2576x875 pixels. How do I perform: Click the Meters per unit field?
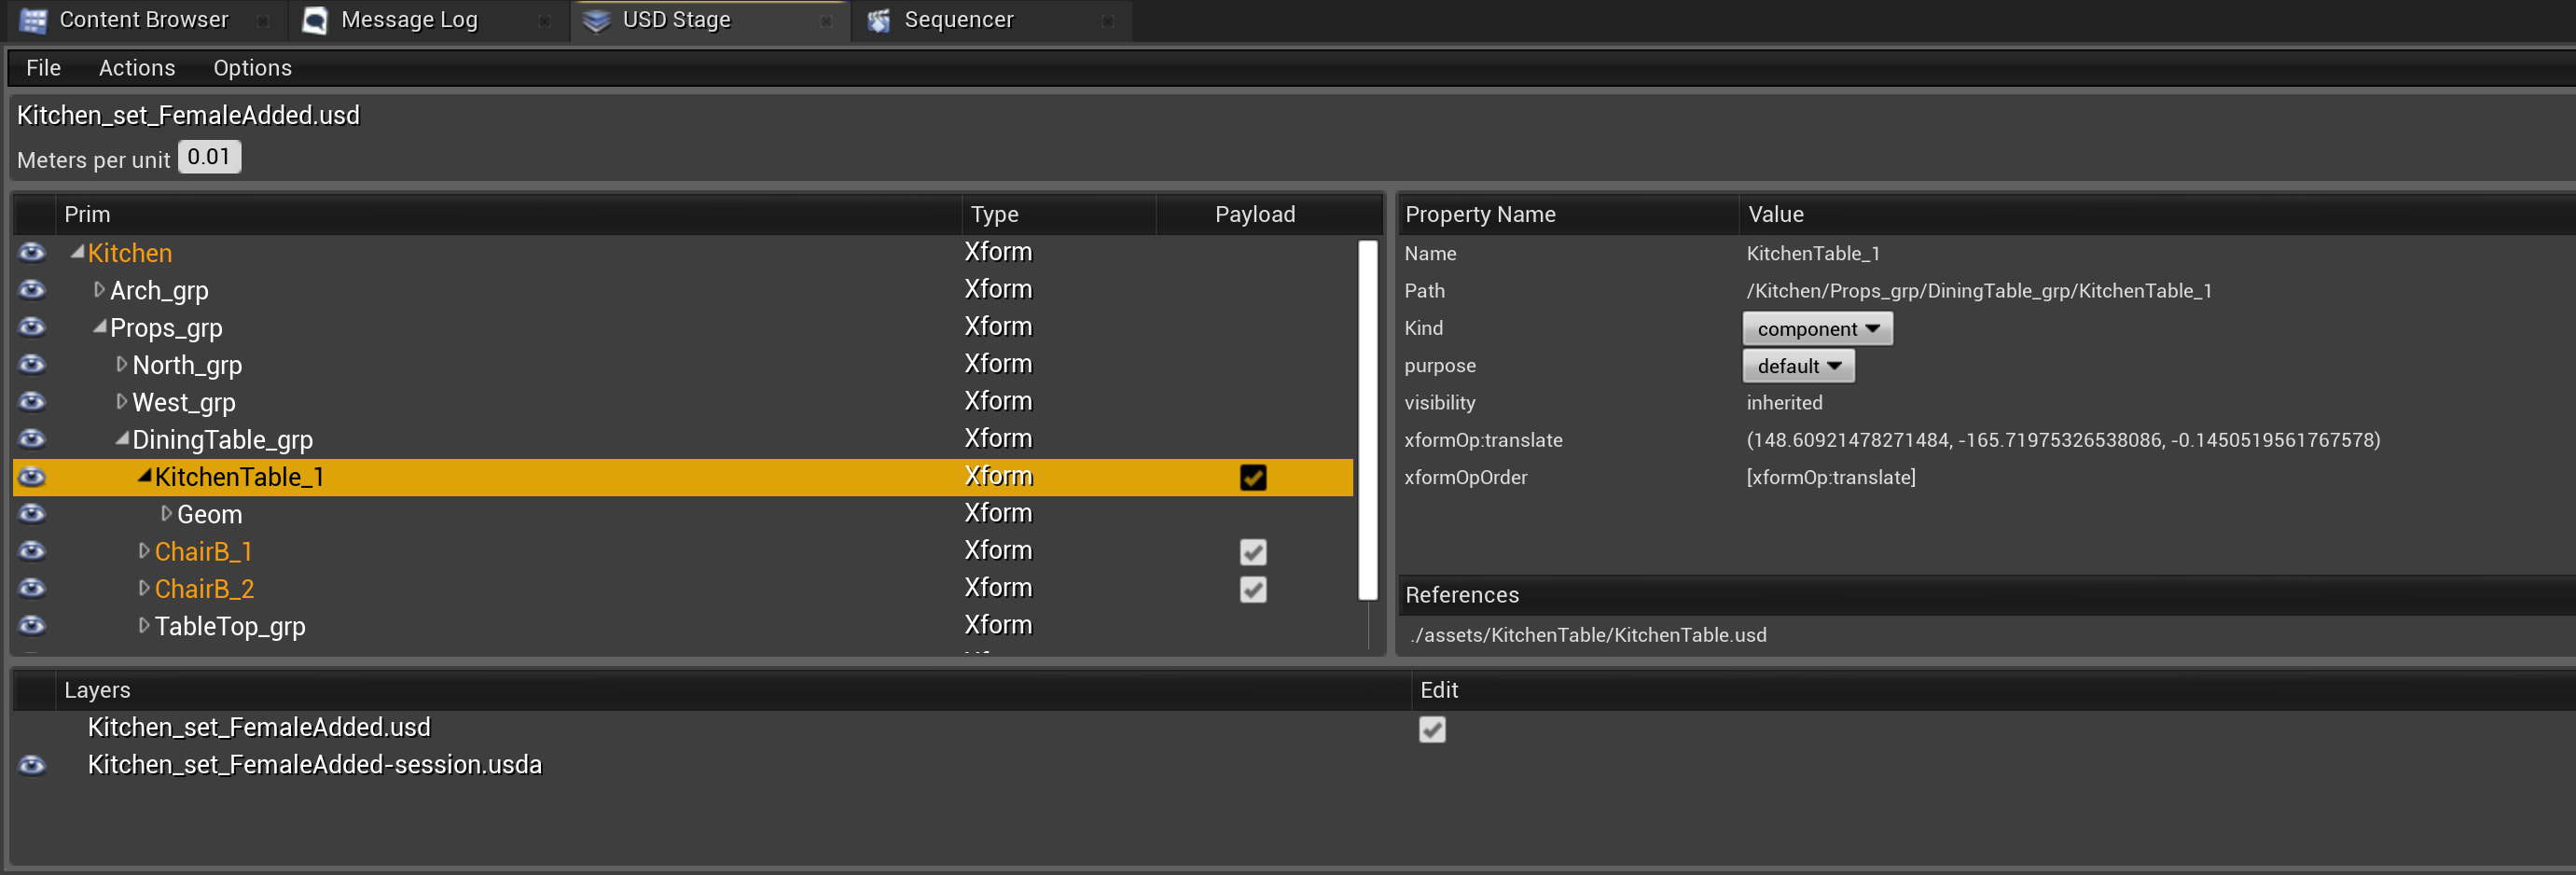[209, 157]
